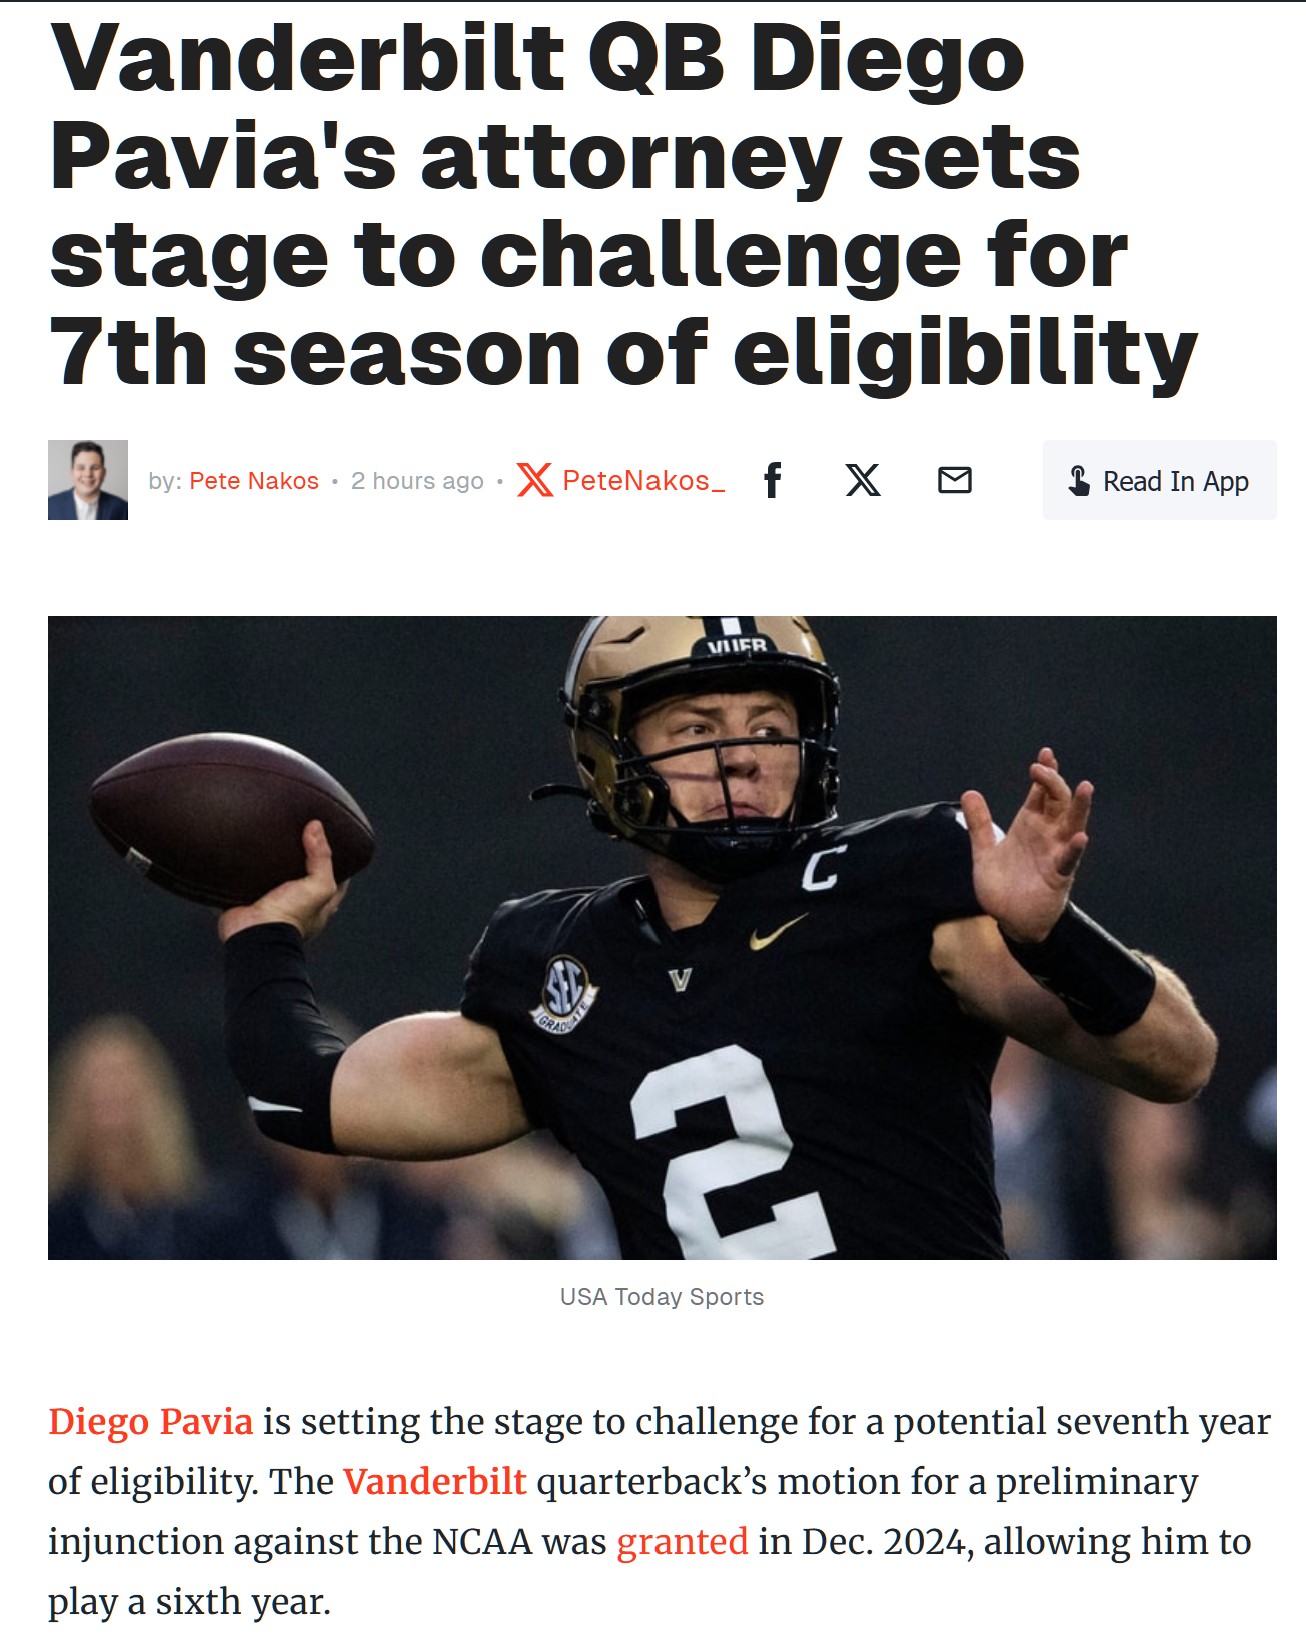Click the red X logo beside PeteNakos_

(x=535, y=480)
